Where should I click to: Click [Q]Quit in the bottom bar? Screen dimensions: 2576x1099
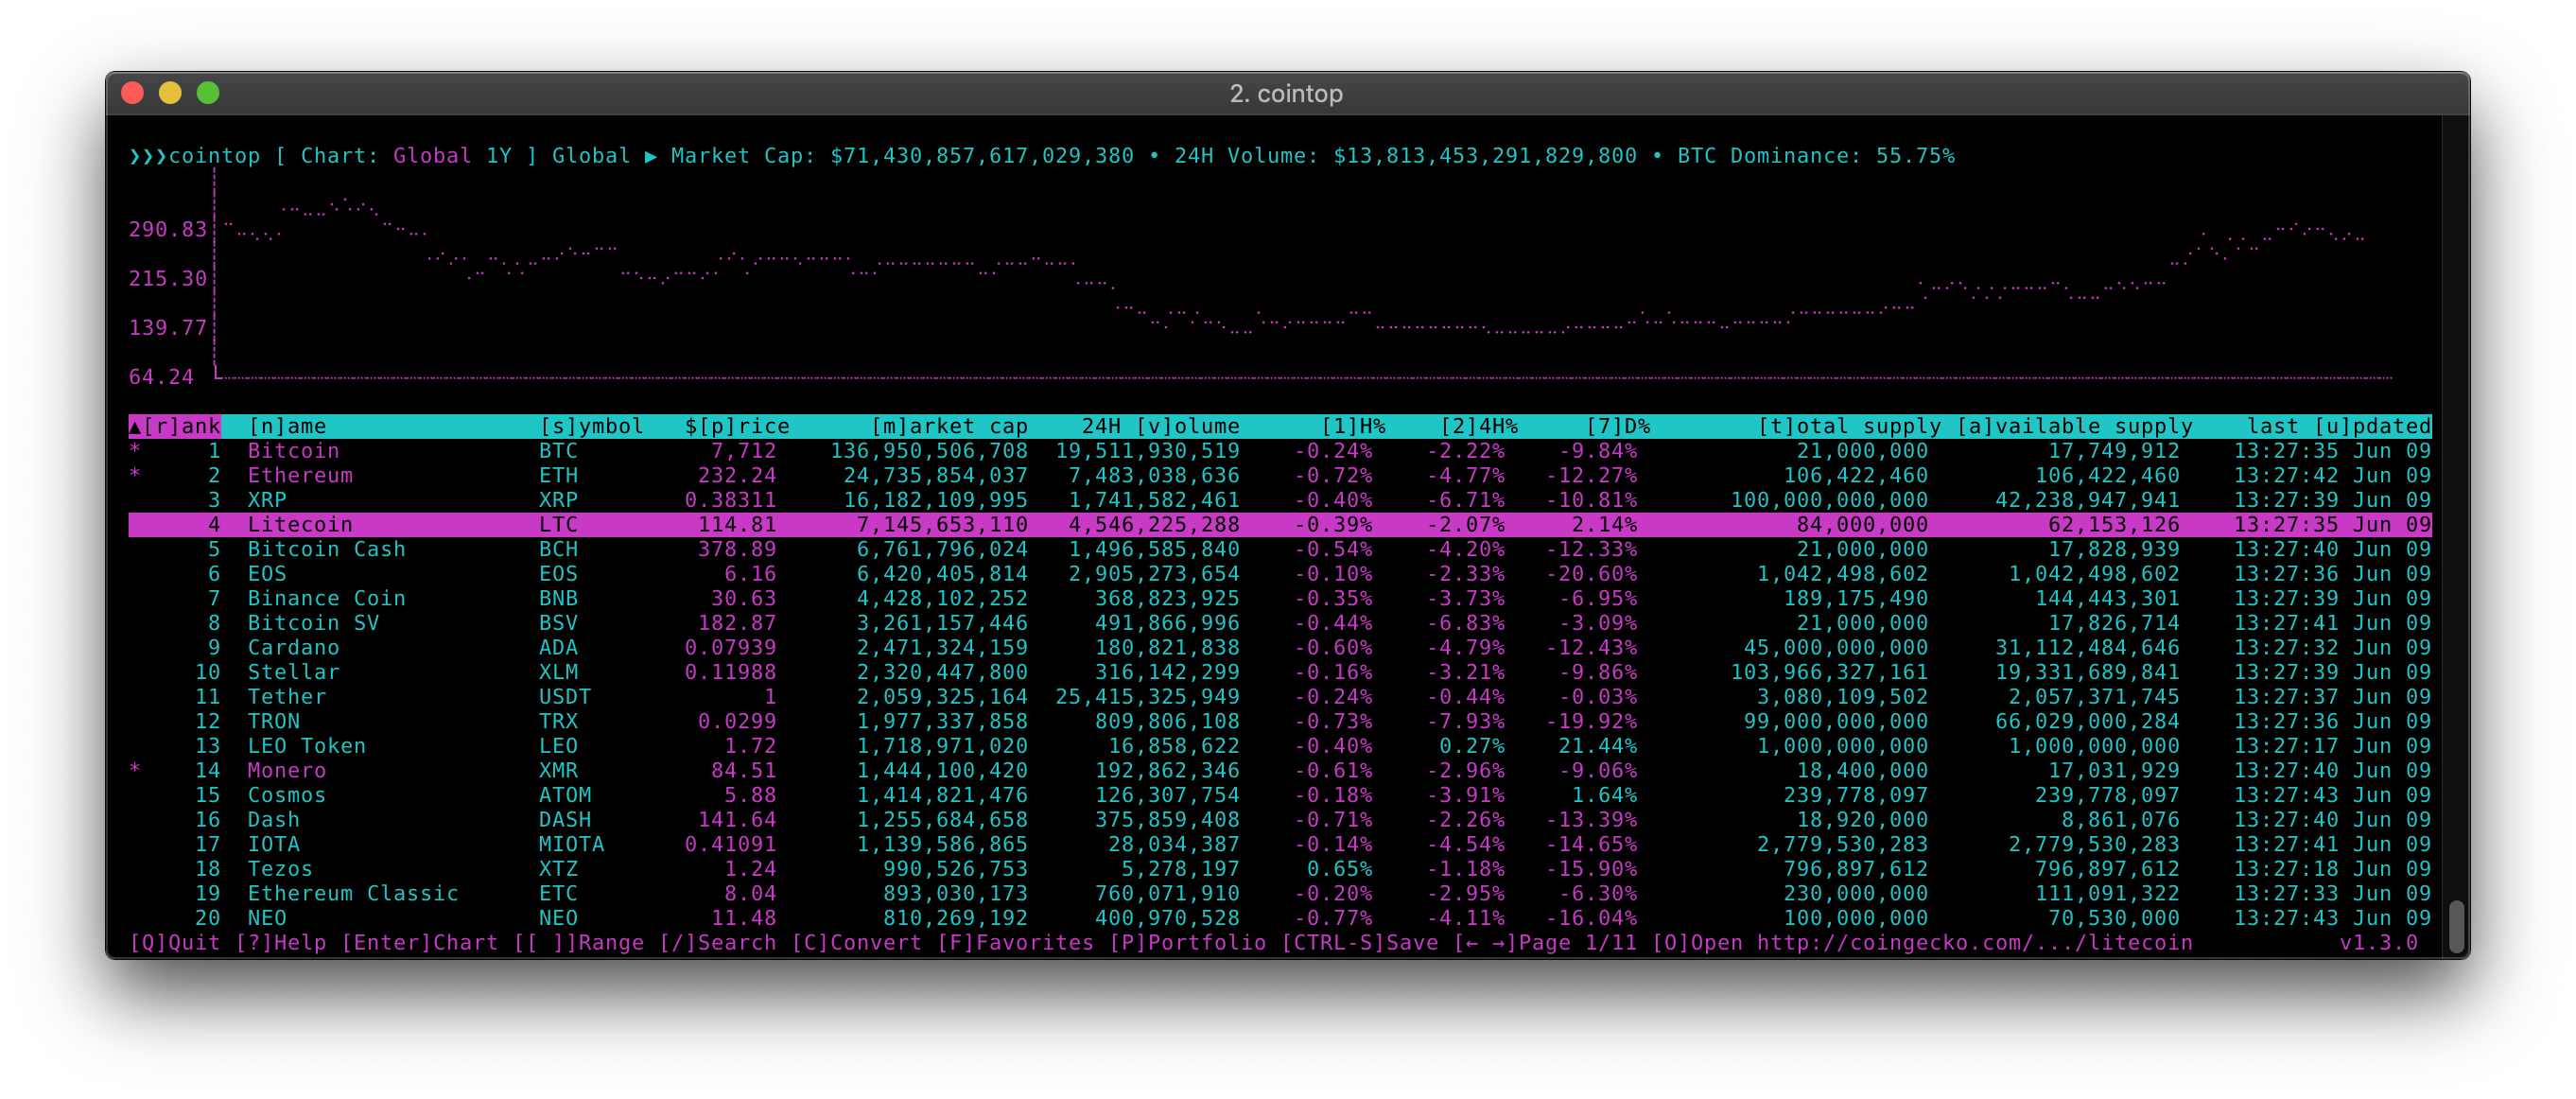tap(175, 943)
